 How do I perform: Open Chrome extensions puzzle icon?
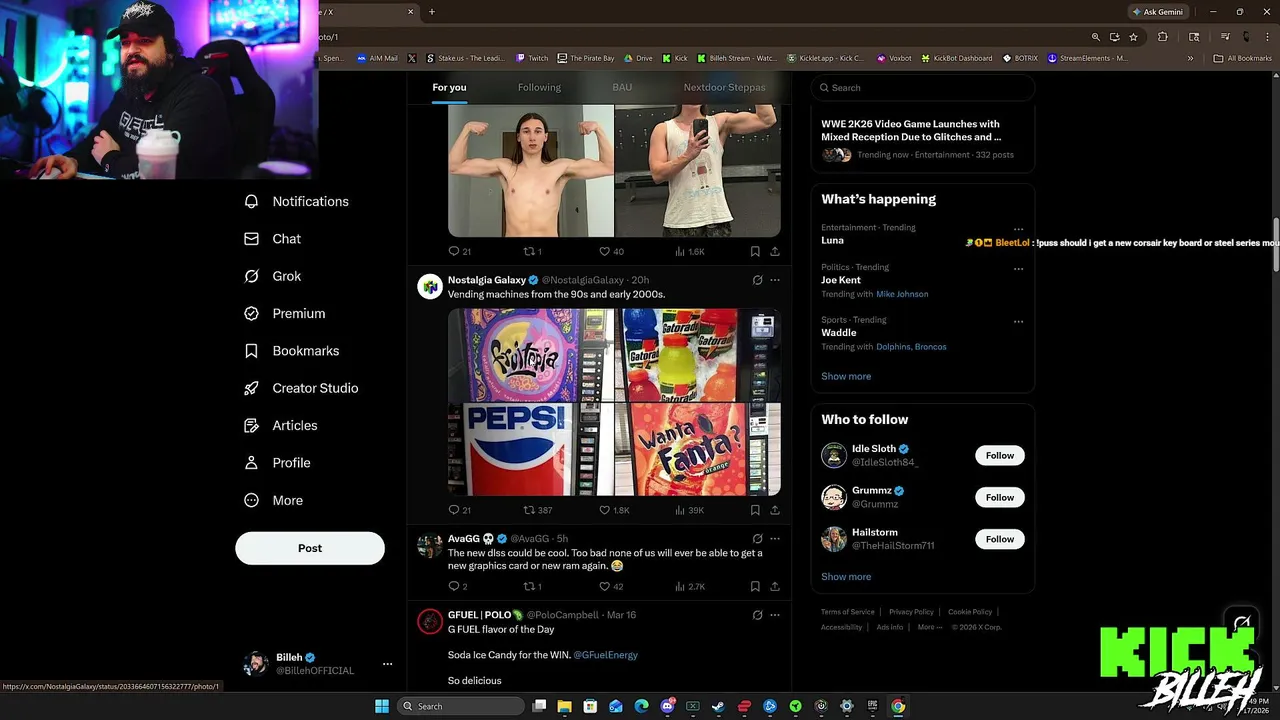point(1162,37)
